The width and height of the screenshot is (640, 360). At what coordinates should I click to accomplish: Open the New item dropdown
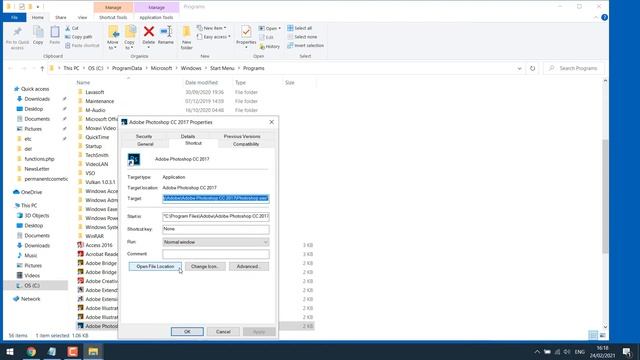pyautogui.click(x=211, y=28)
